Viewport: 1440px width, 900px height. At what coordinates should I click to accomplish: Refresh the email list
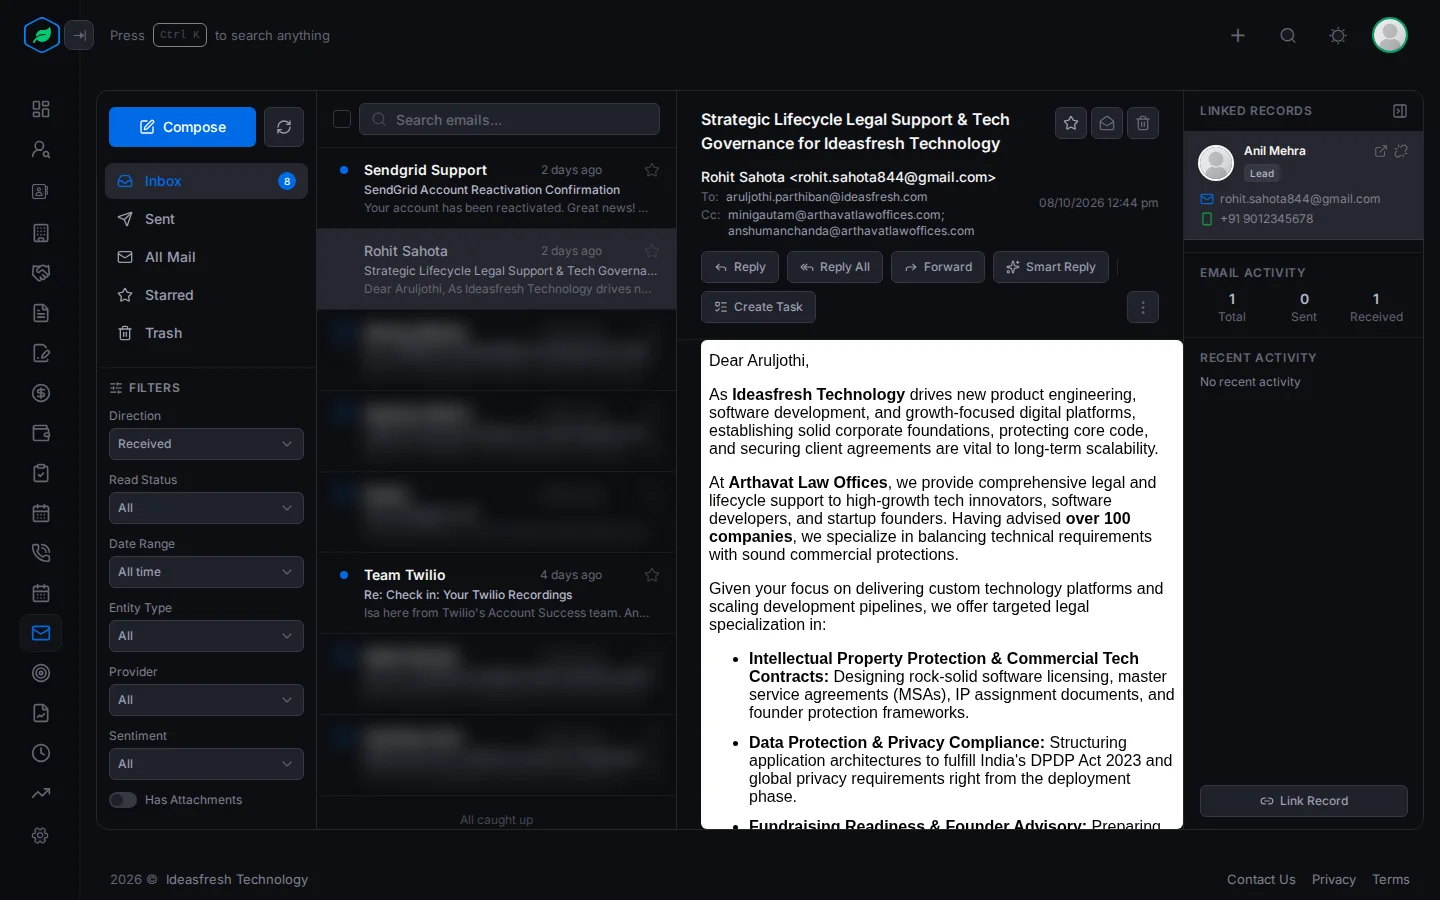pos(284,127)
